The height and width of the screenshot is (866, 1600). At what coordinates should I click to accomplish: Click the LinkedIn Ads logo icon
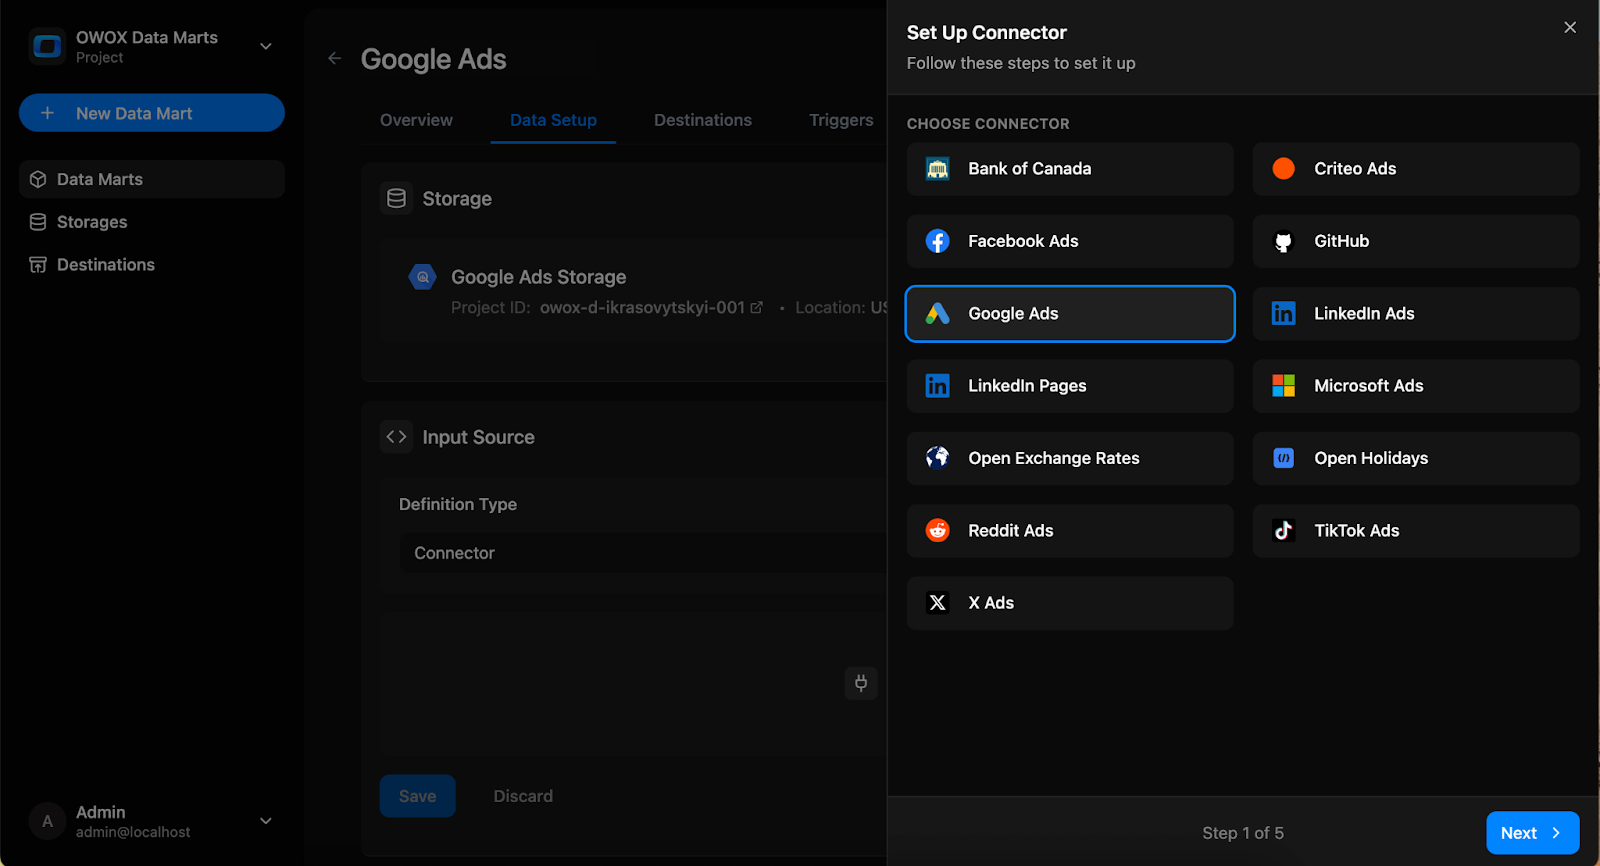click(x=1283, y=314)
